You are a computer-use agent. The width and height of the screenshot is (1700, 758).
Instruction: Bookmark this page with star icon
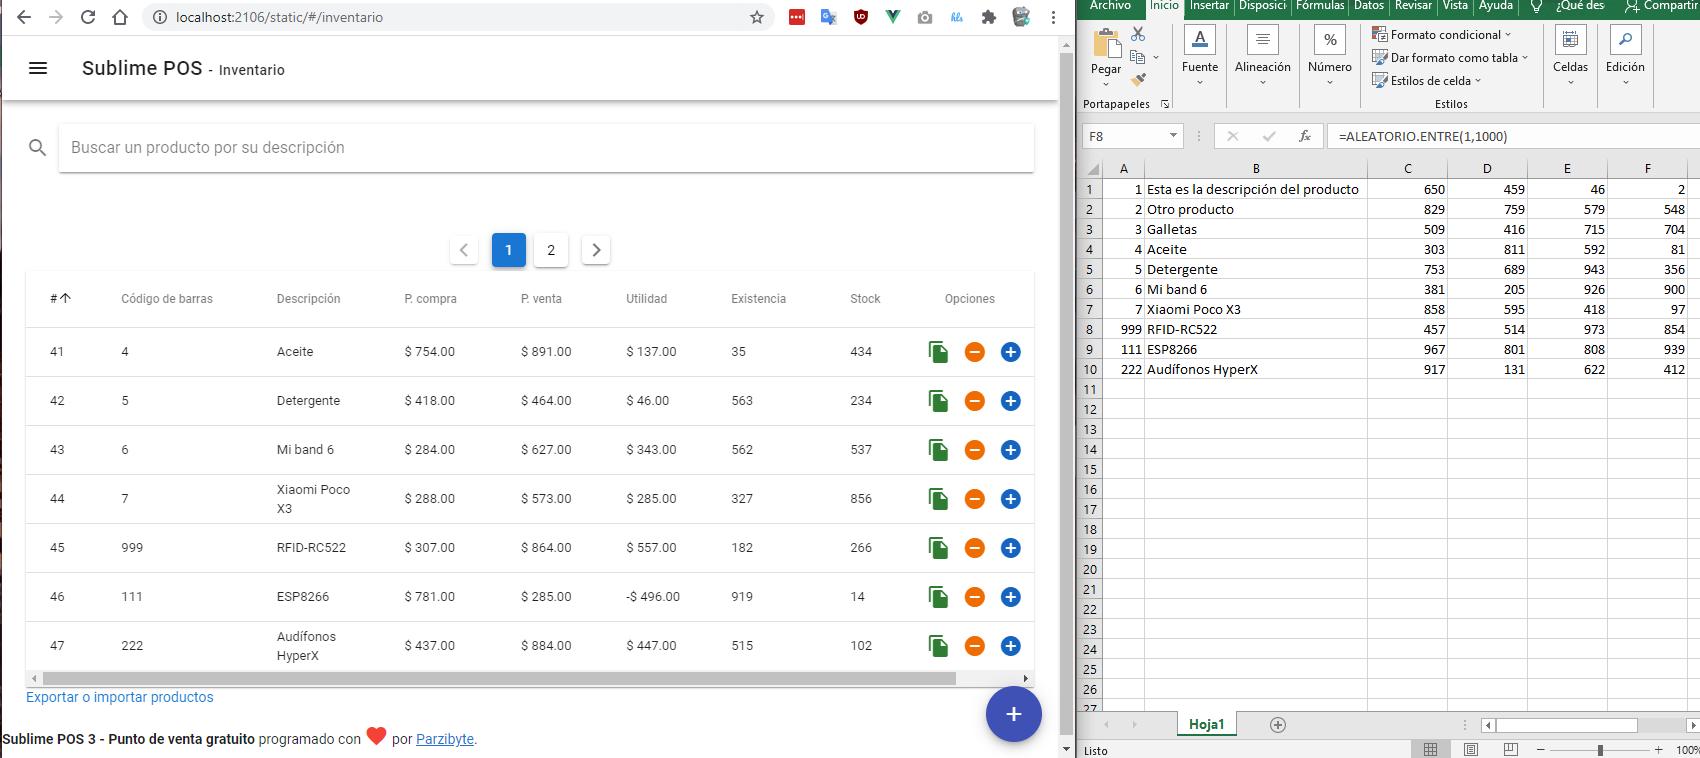pos(757,17)
